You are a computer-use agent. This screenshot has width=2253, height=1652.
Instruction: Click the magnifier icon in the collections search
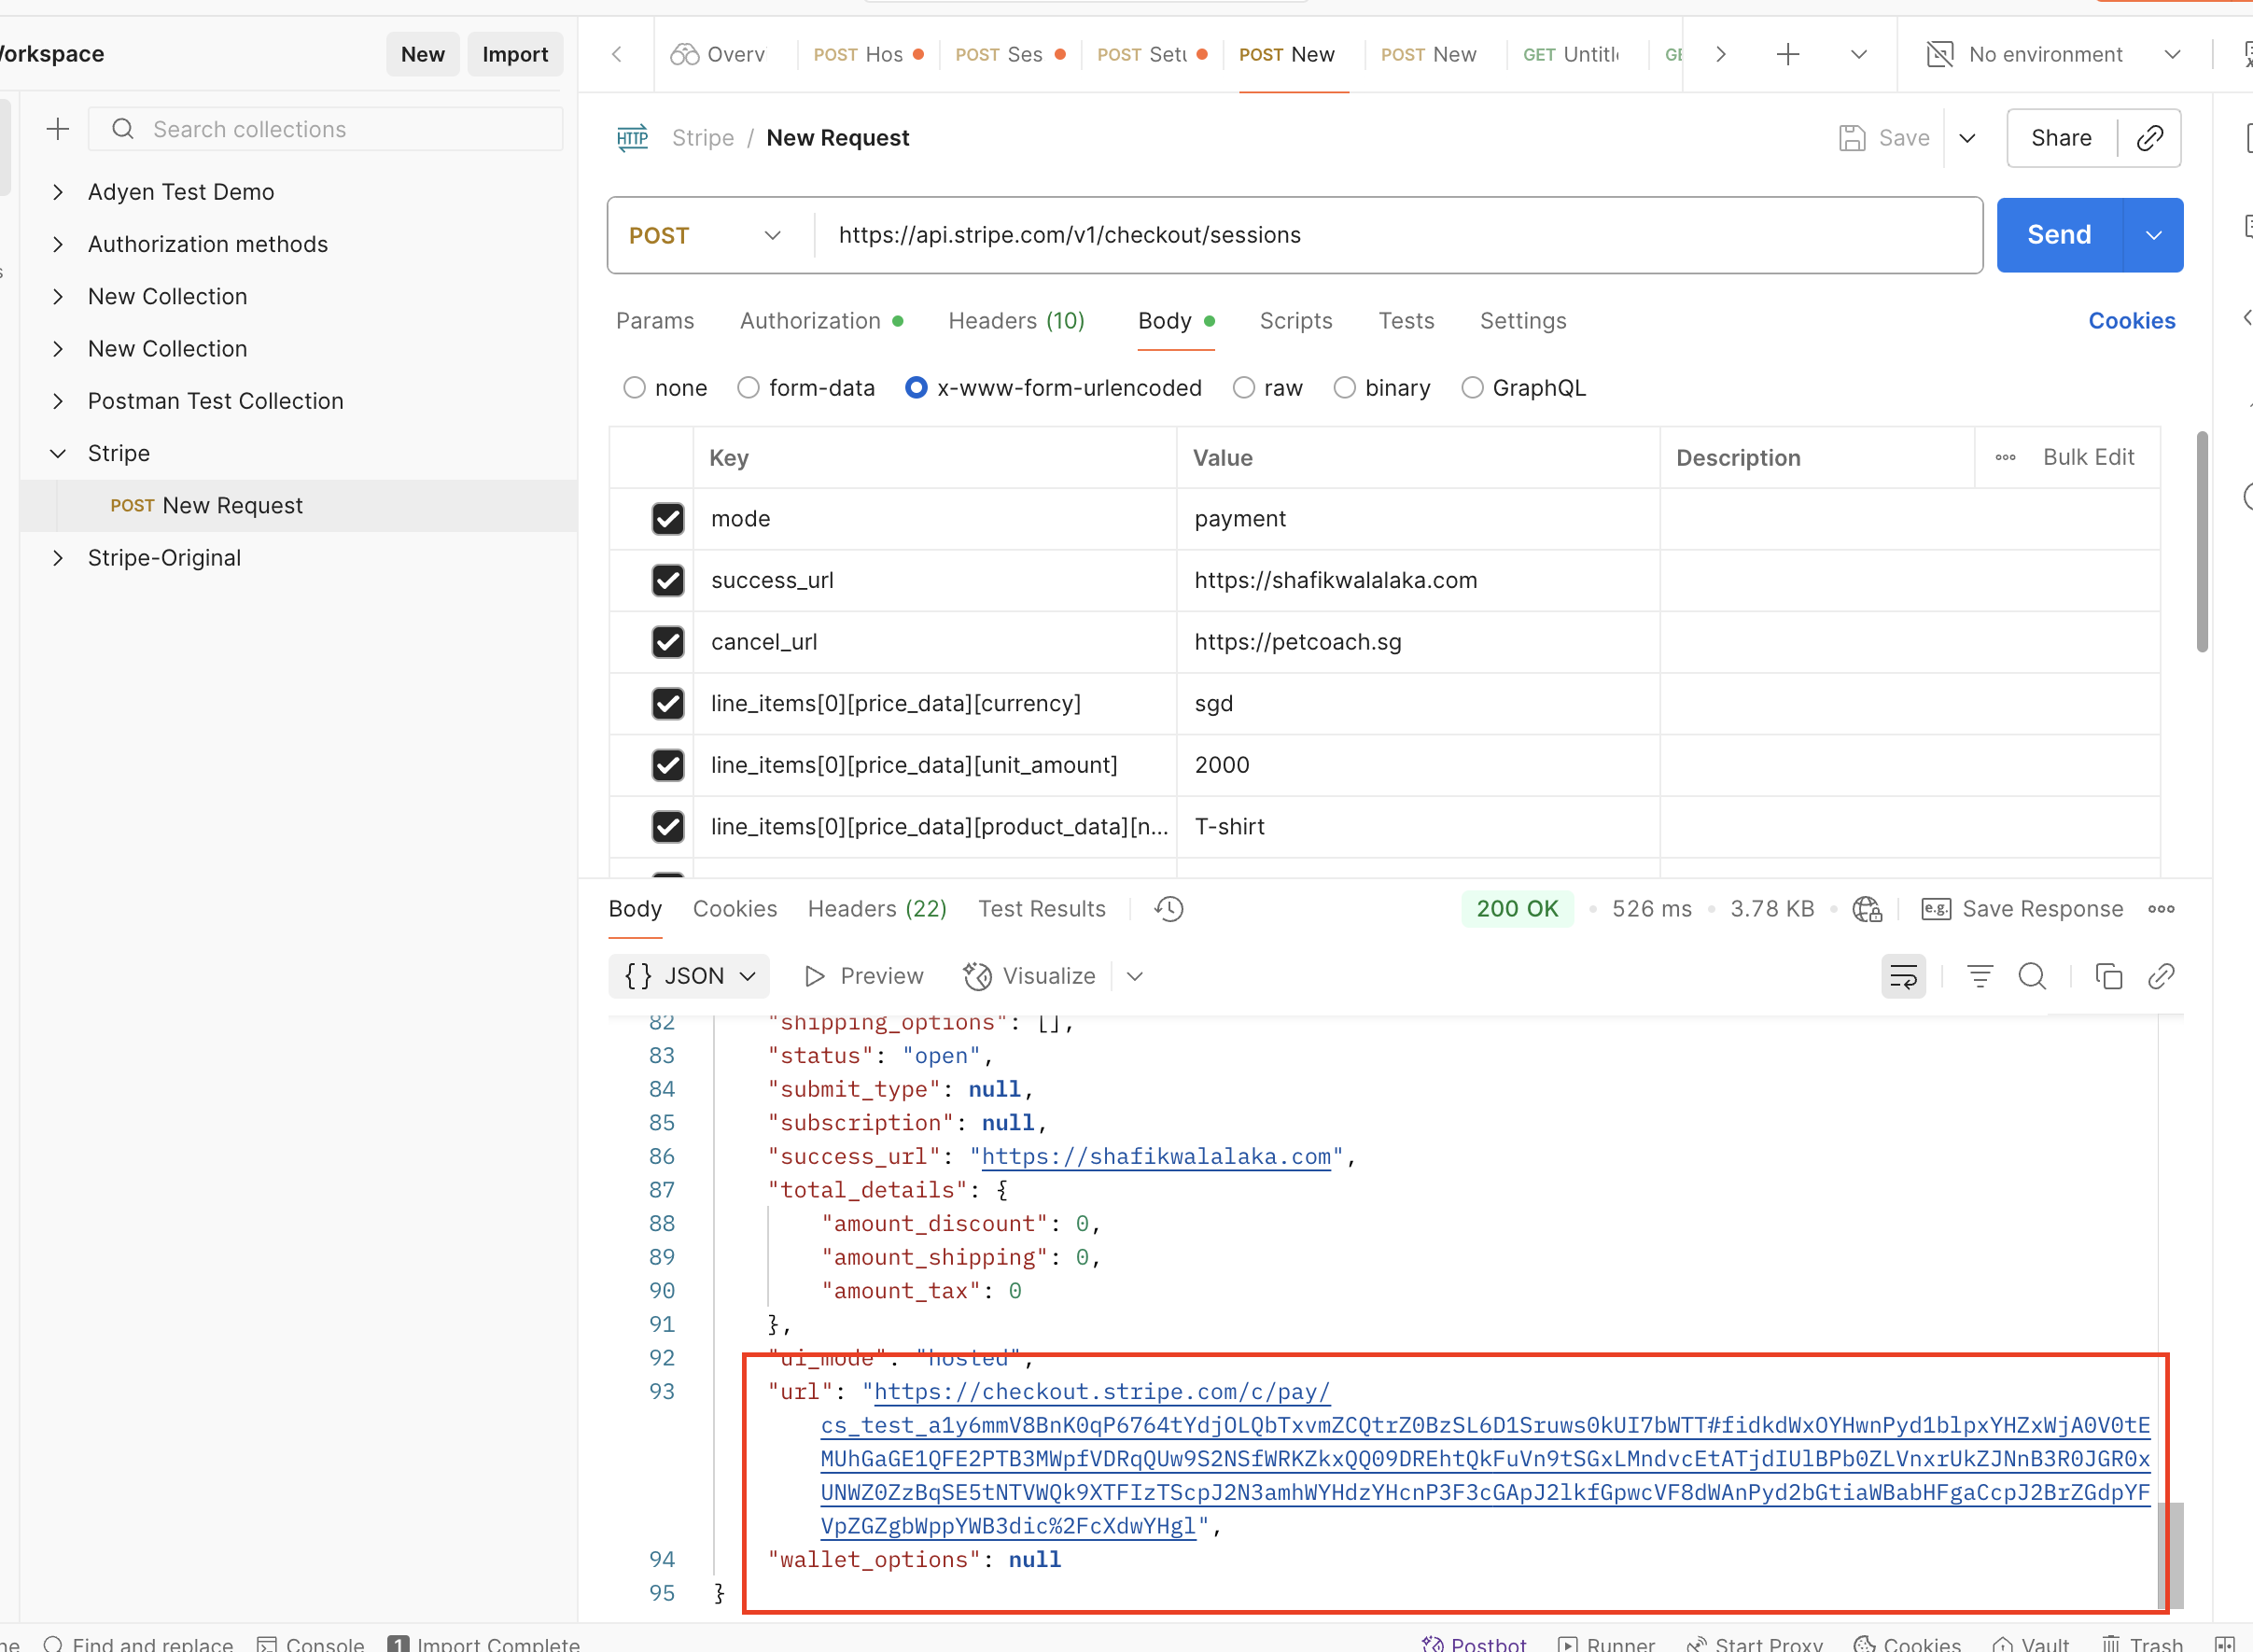coord(123,129)
